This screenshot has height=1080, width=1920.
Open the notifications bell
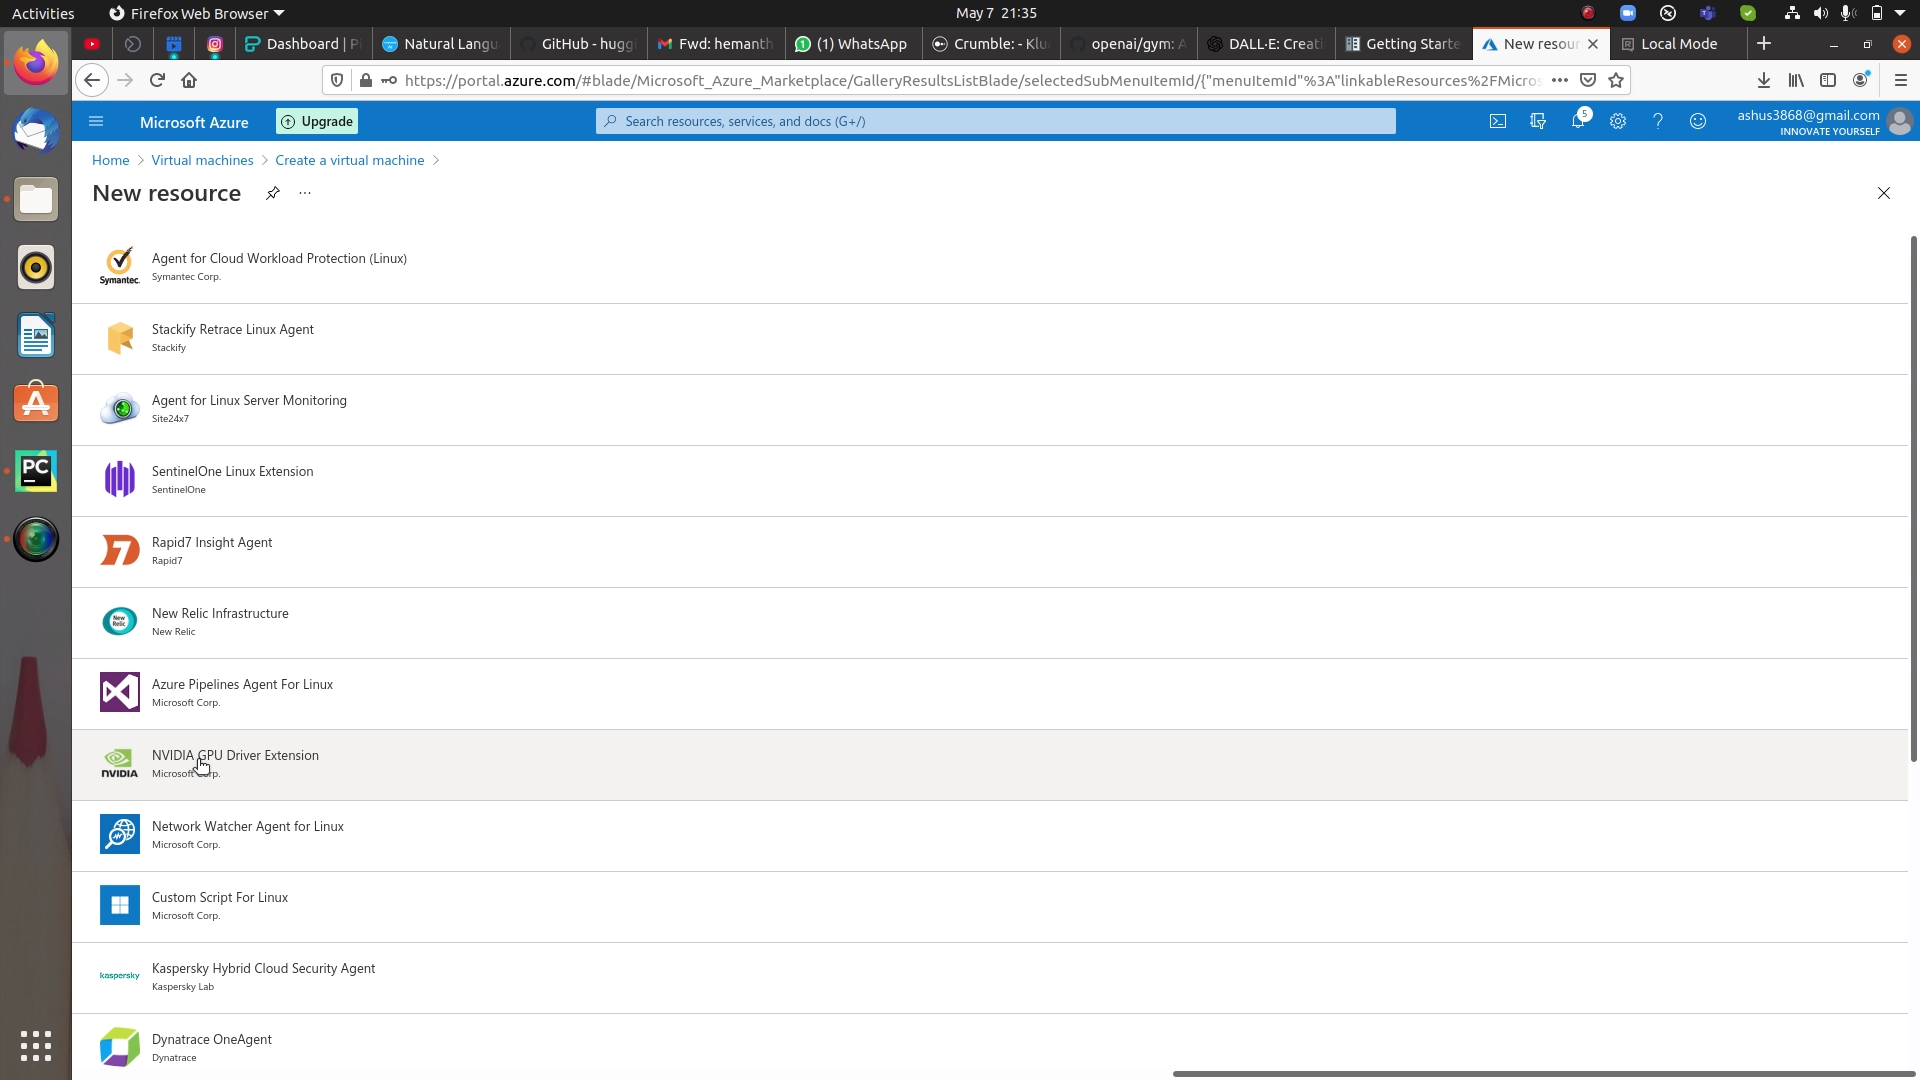(x=1578, y=121)
